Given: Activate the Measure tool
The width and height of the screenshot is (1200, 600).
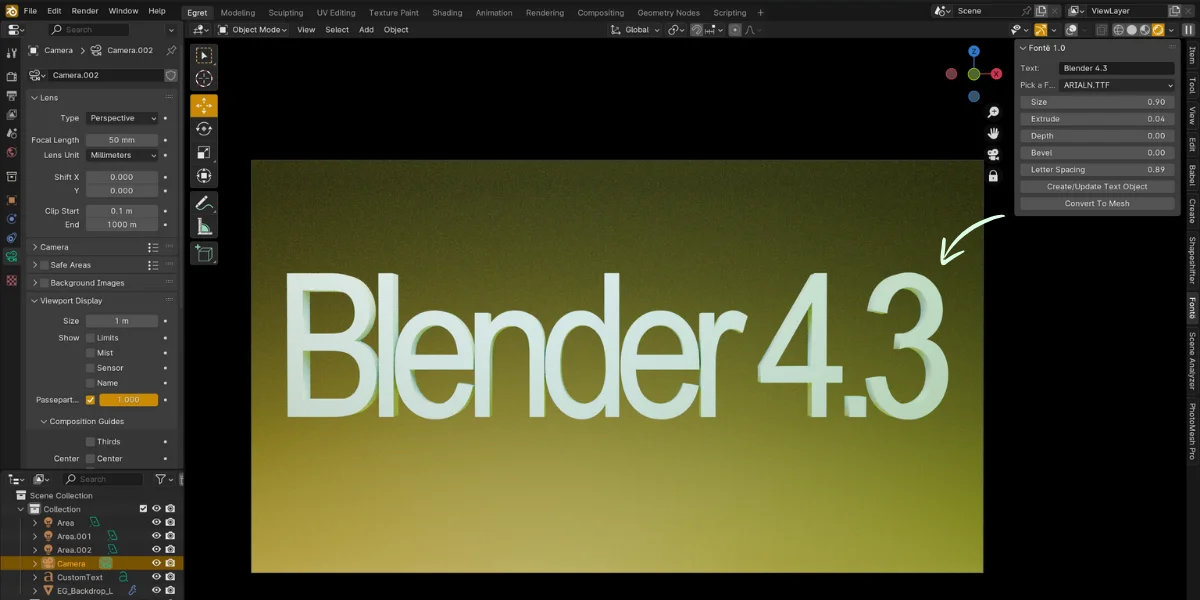Looking at the screenshot, I should click(204, 229).
